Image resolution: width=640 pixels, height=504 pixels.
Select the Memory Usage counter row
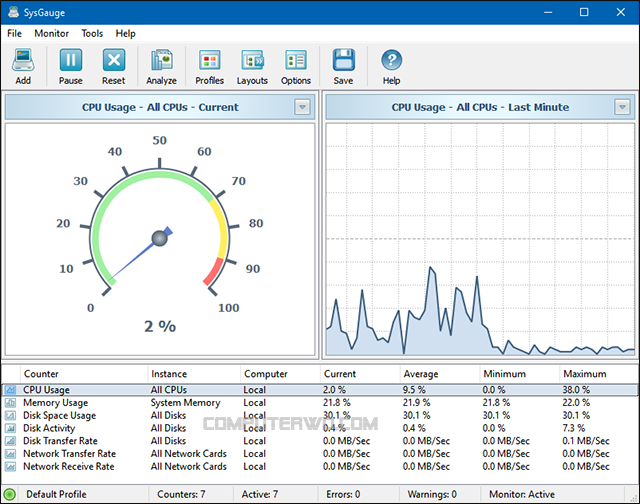320,403
